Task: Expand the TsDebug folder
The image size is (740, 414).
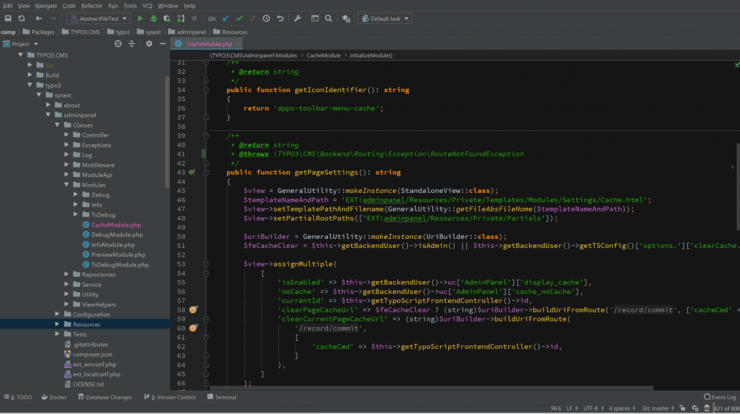Action: click(76, 215)
